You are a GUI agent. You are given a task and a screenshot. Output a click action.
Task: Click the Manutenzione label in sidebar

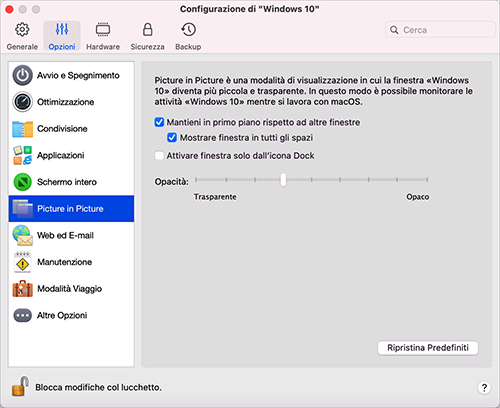(x=64, y=262)
